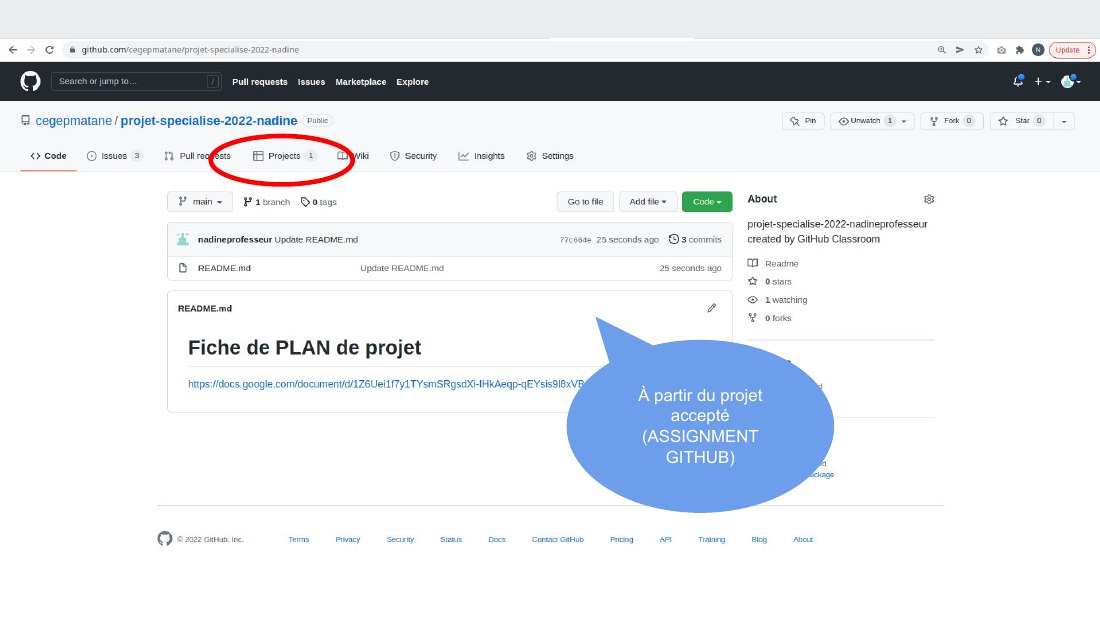1100x619 pixels.
Task: Go back with the browser back arrow
Action: pyautogui.click(x=13, y=50)
